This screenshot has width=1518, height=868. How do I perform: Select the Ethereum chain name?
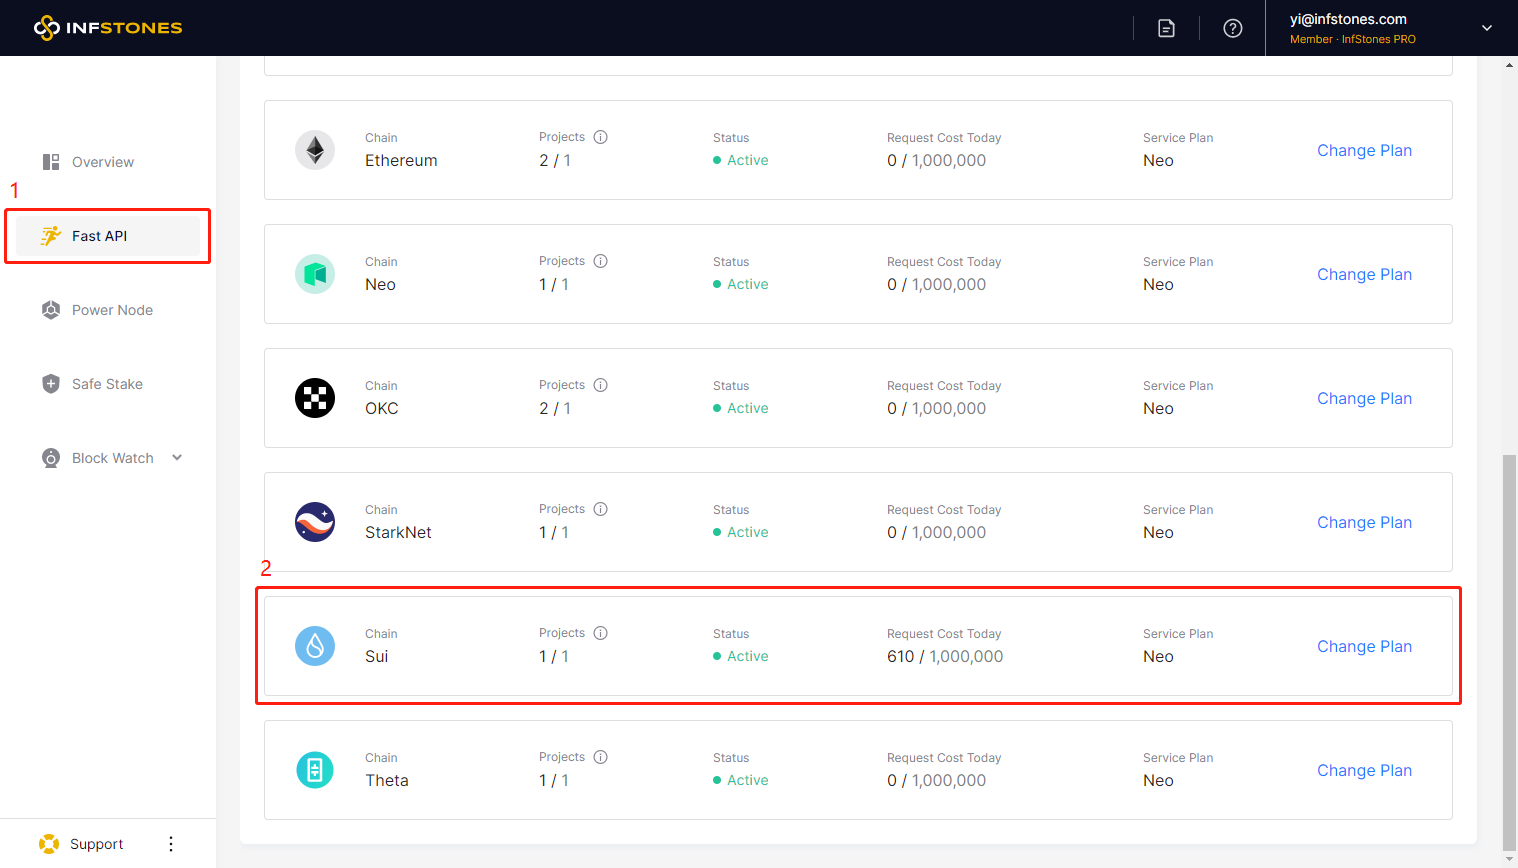click(x=401, y=161)
